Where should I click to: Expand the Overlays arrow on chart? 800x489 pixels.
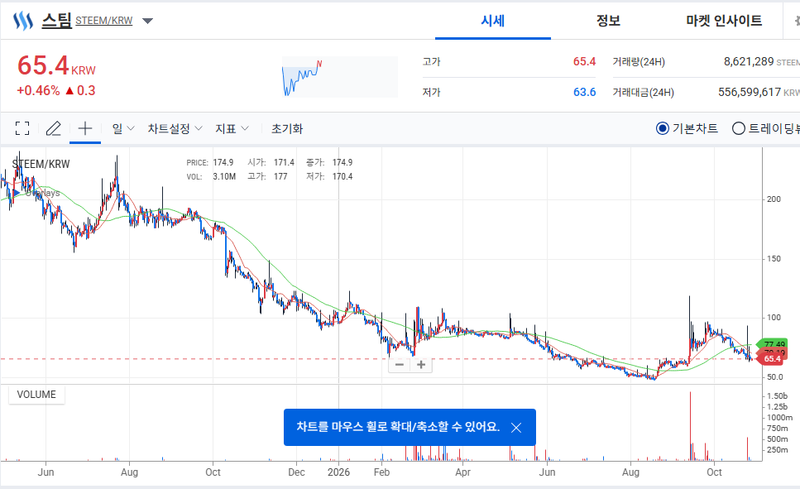point(16,193)
